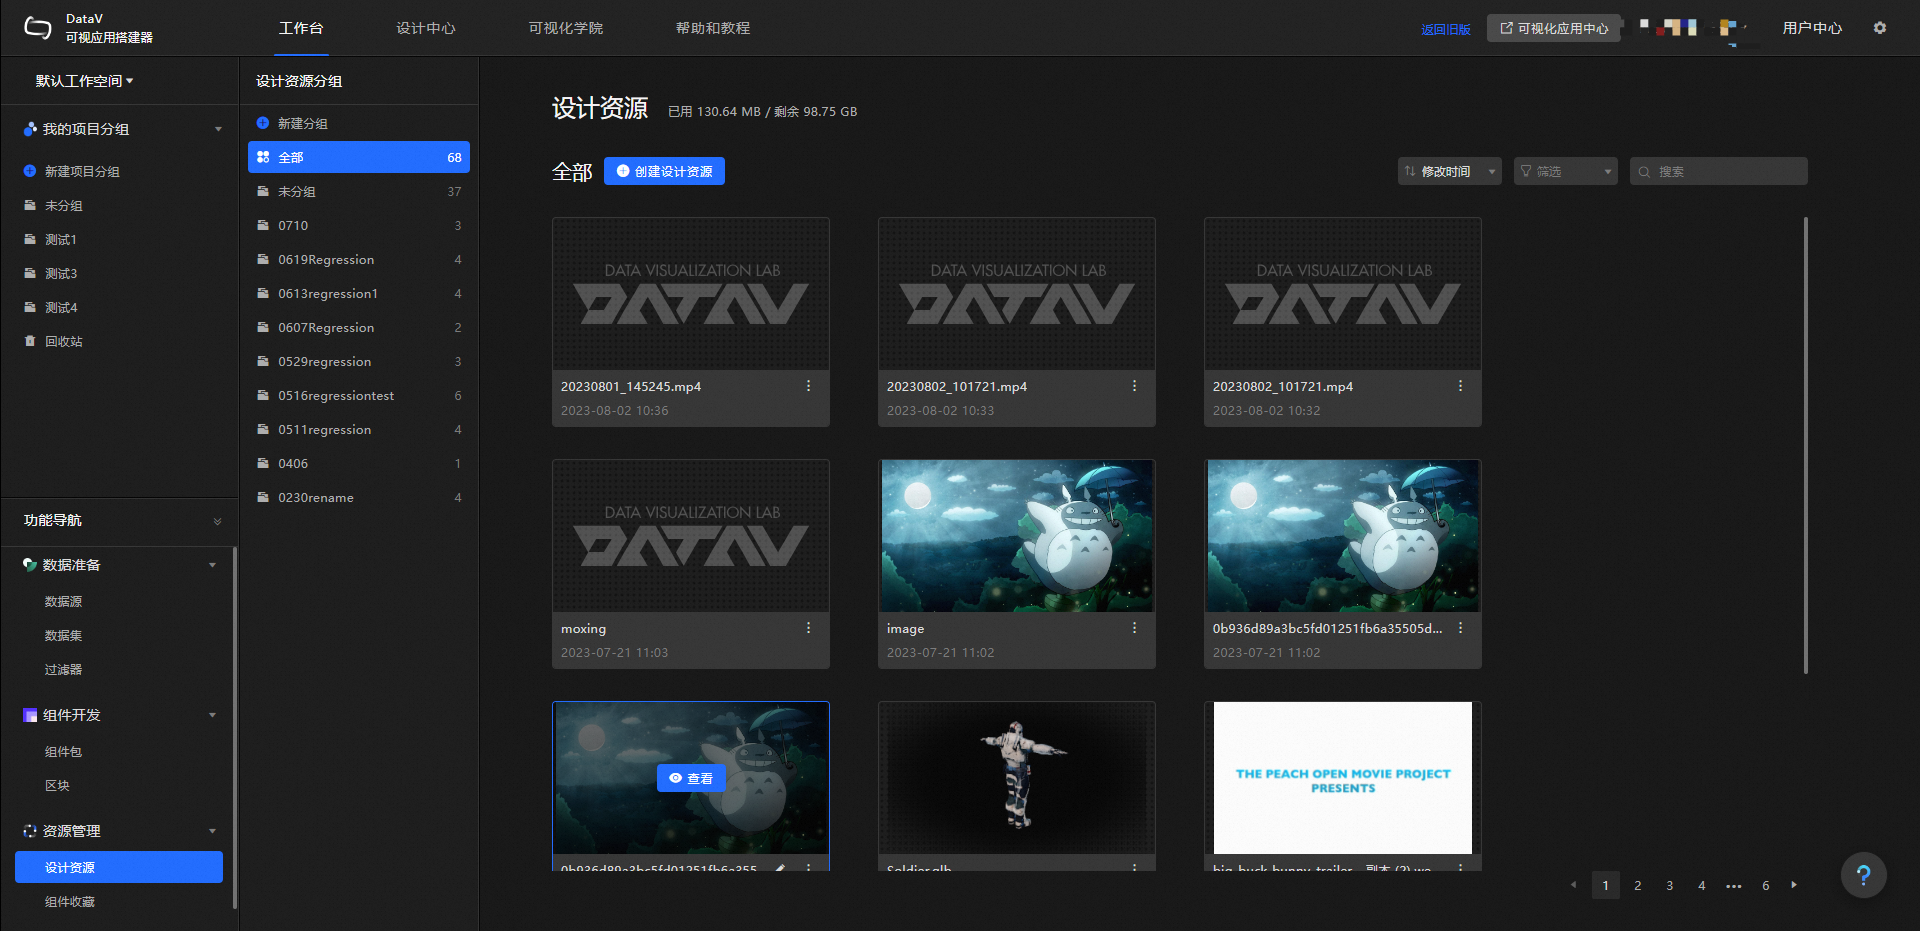Open the Soldier model thumbnail

[1017, 778]
